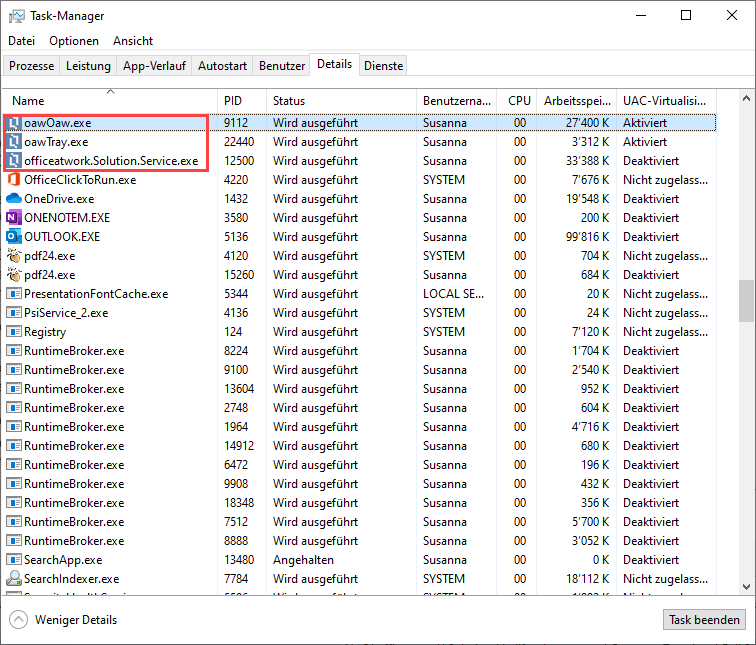Click the oawTray.exe process icon
The width and height of the screenshot is (756, 645).
pos(14,142)
